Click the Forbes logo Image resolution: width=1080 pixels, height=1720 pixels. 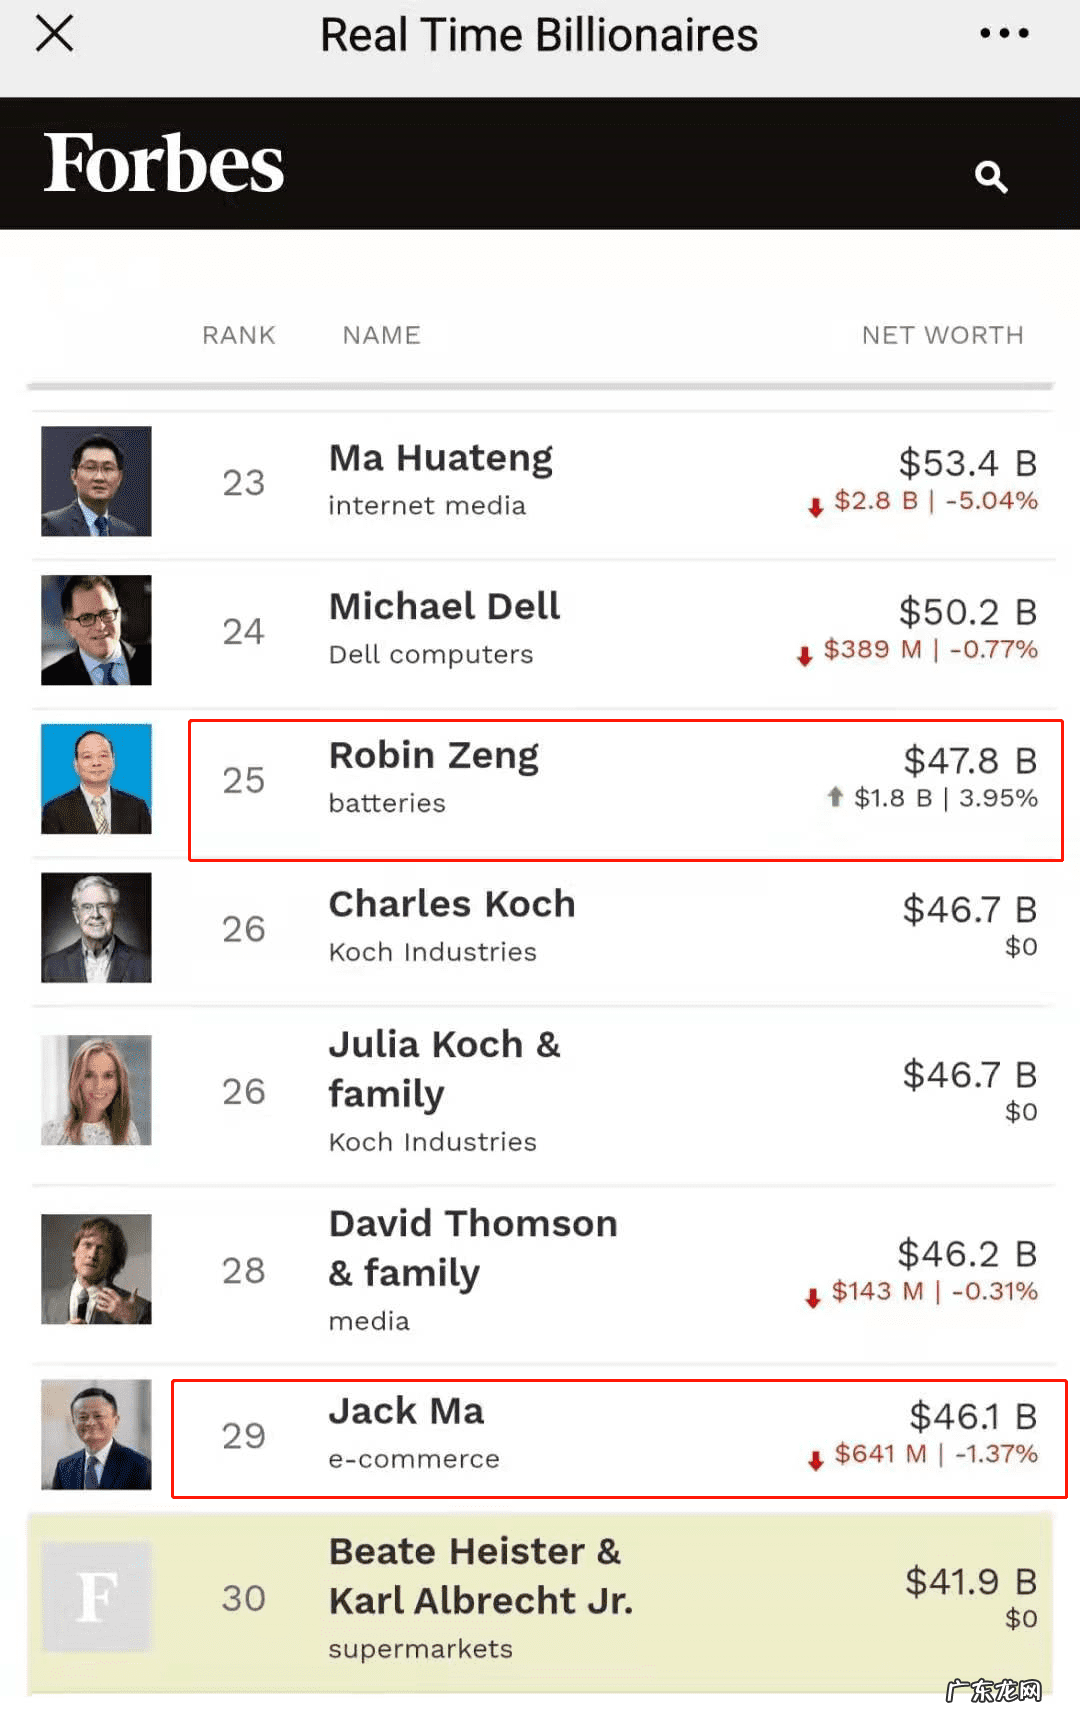coord(164,164)
